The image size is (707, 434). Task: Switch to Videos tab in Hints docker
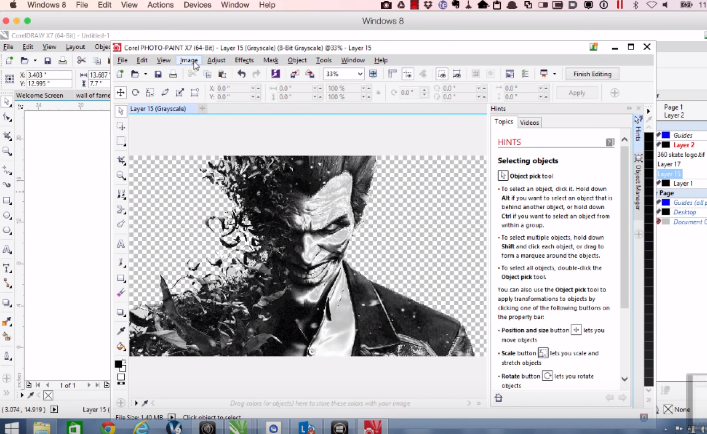tap(529, 123)
